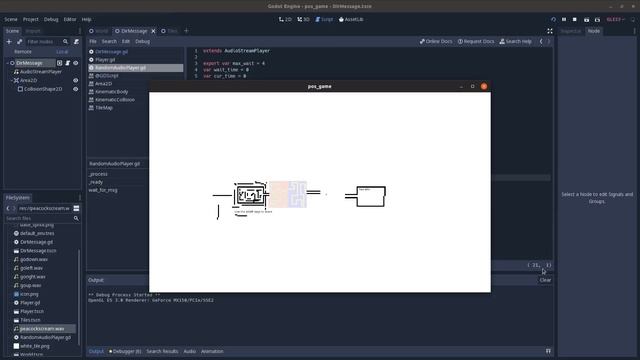This screenshot has width=640, height=360.
Task: Open the Audio bottom panel
Action: 189,351
